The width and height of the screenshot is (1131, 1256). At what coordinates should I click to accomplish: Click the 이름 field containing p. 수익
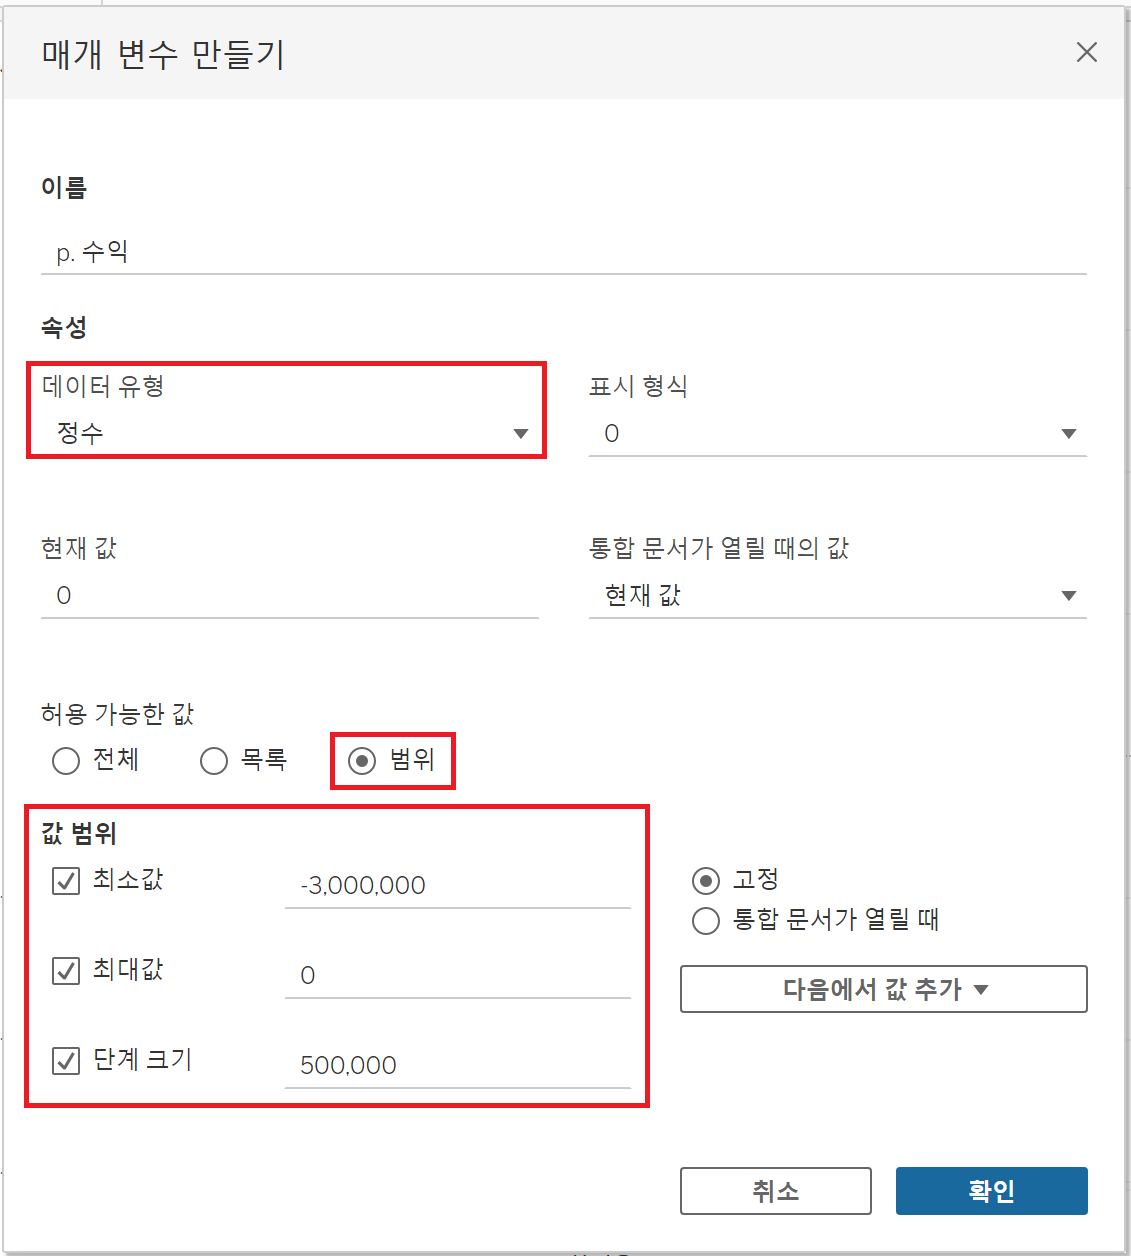tap(563, 252)
